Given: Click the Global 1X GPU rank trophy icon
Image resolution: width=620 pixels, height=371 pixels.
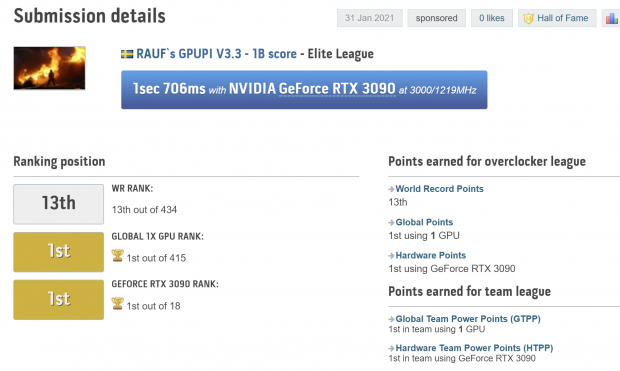Looking at the screenshot, I should (117, 256).
